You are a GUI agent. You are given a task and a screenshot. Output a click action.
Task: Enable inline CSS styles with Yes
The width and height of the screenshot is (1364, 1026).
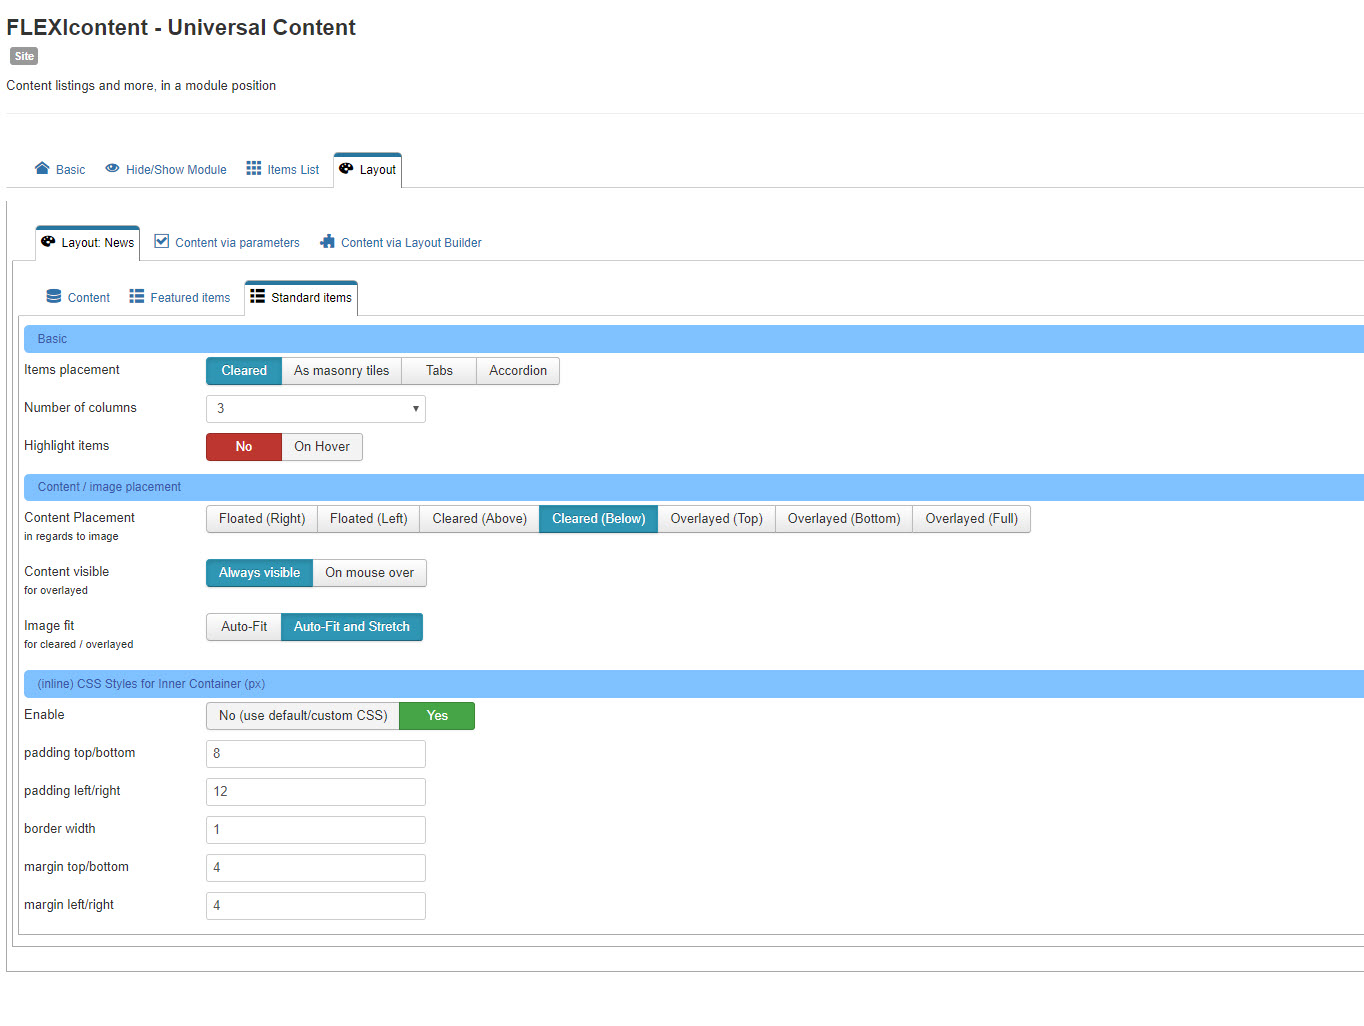437,716
